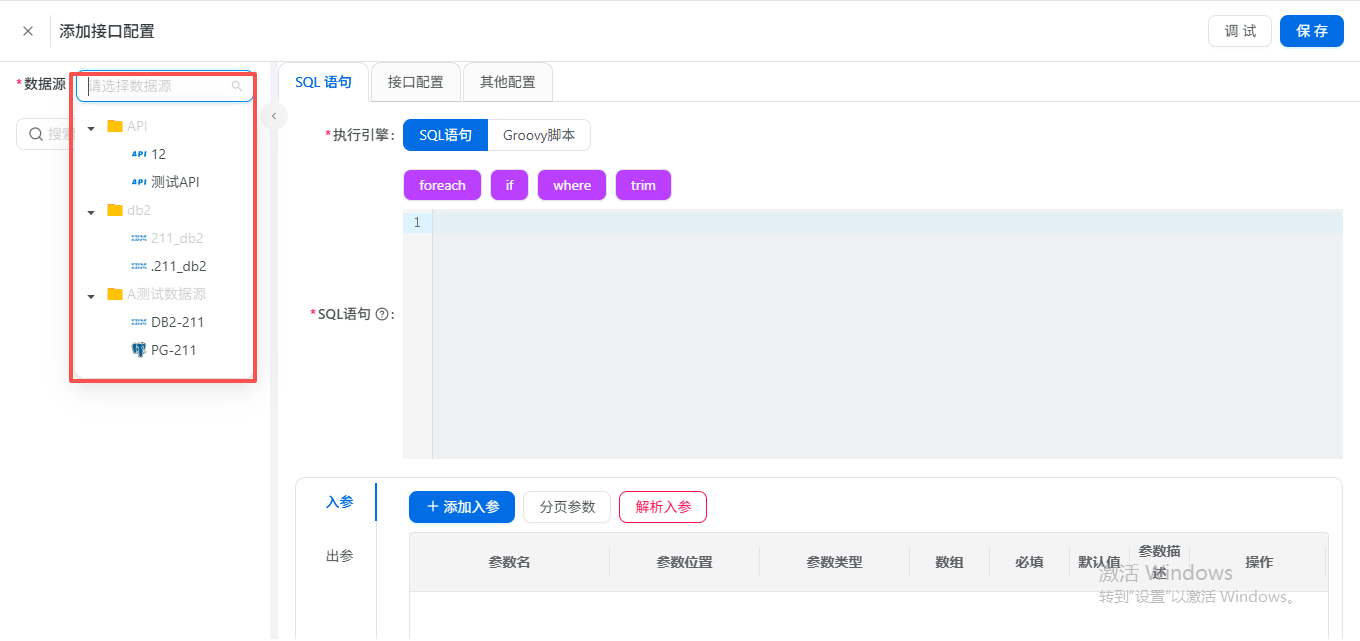This screenshot has width=1360, height=641.
Task: Click the search icon in the left search box
Action: point(36,134)
